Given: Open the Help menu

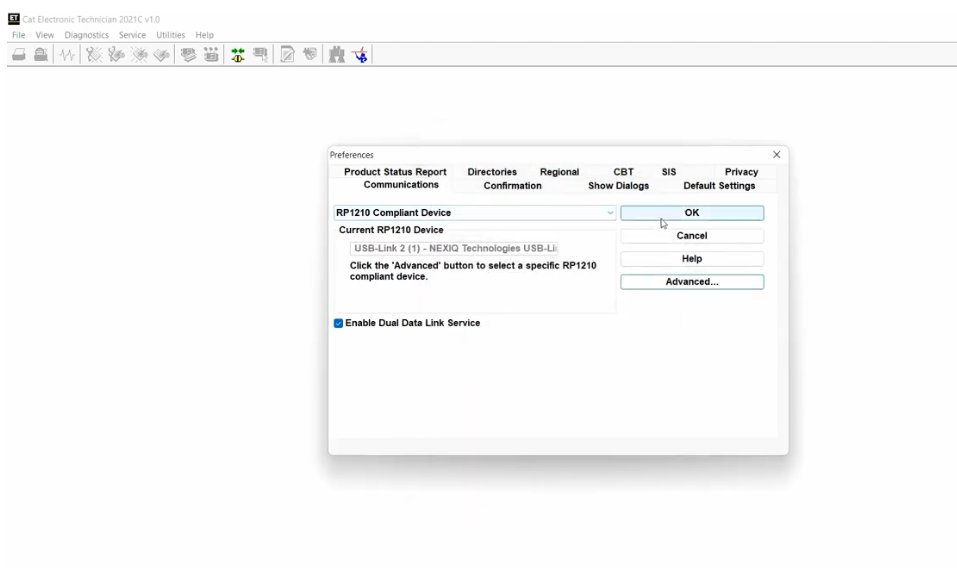Looking at the screenshot, I should 204,35.
